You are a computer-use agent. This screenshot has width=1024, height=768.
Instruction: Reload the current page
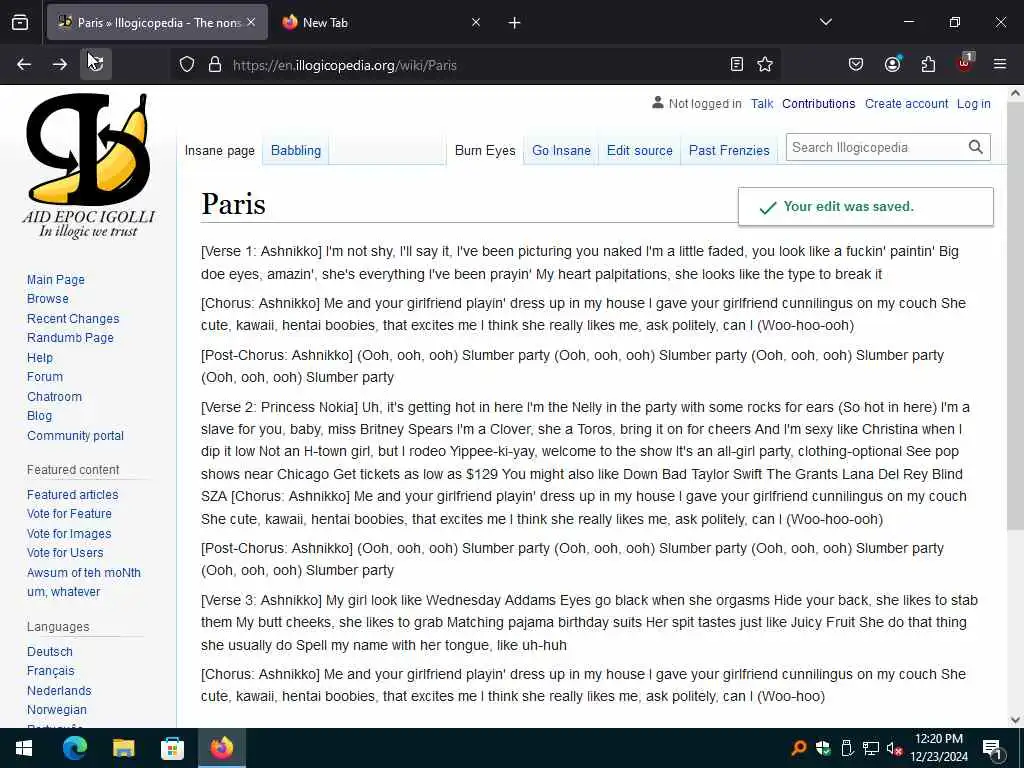pyautogui.click(x=96, y=65)
